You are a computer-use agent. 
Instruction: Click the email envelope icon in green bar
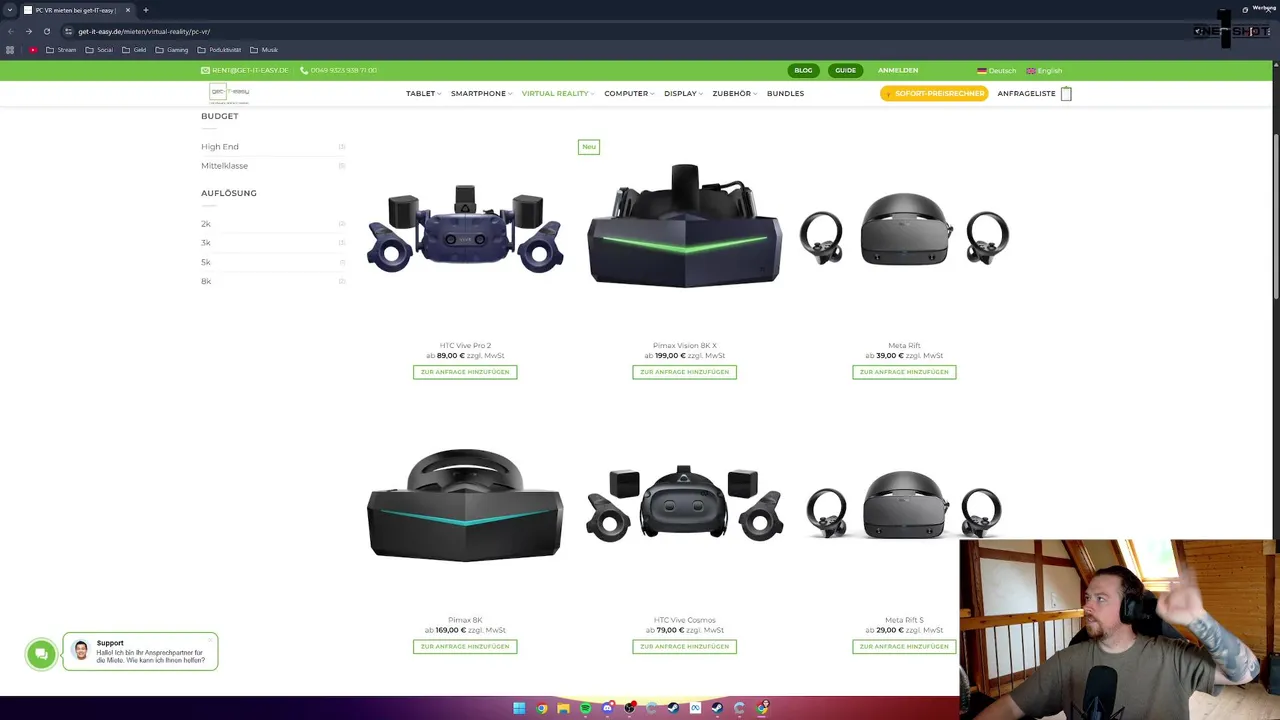[x=205, y=71]
